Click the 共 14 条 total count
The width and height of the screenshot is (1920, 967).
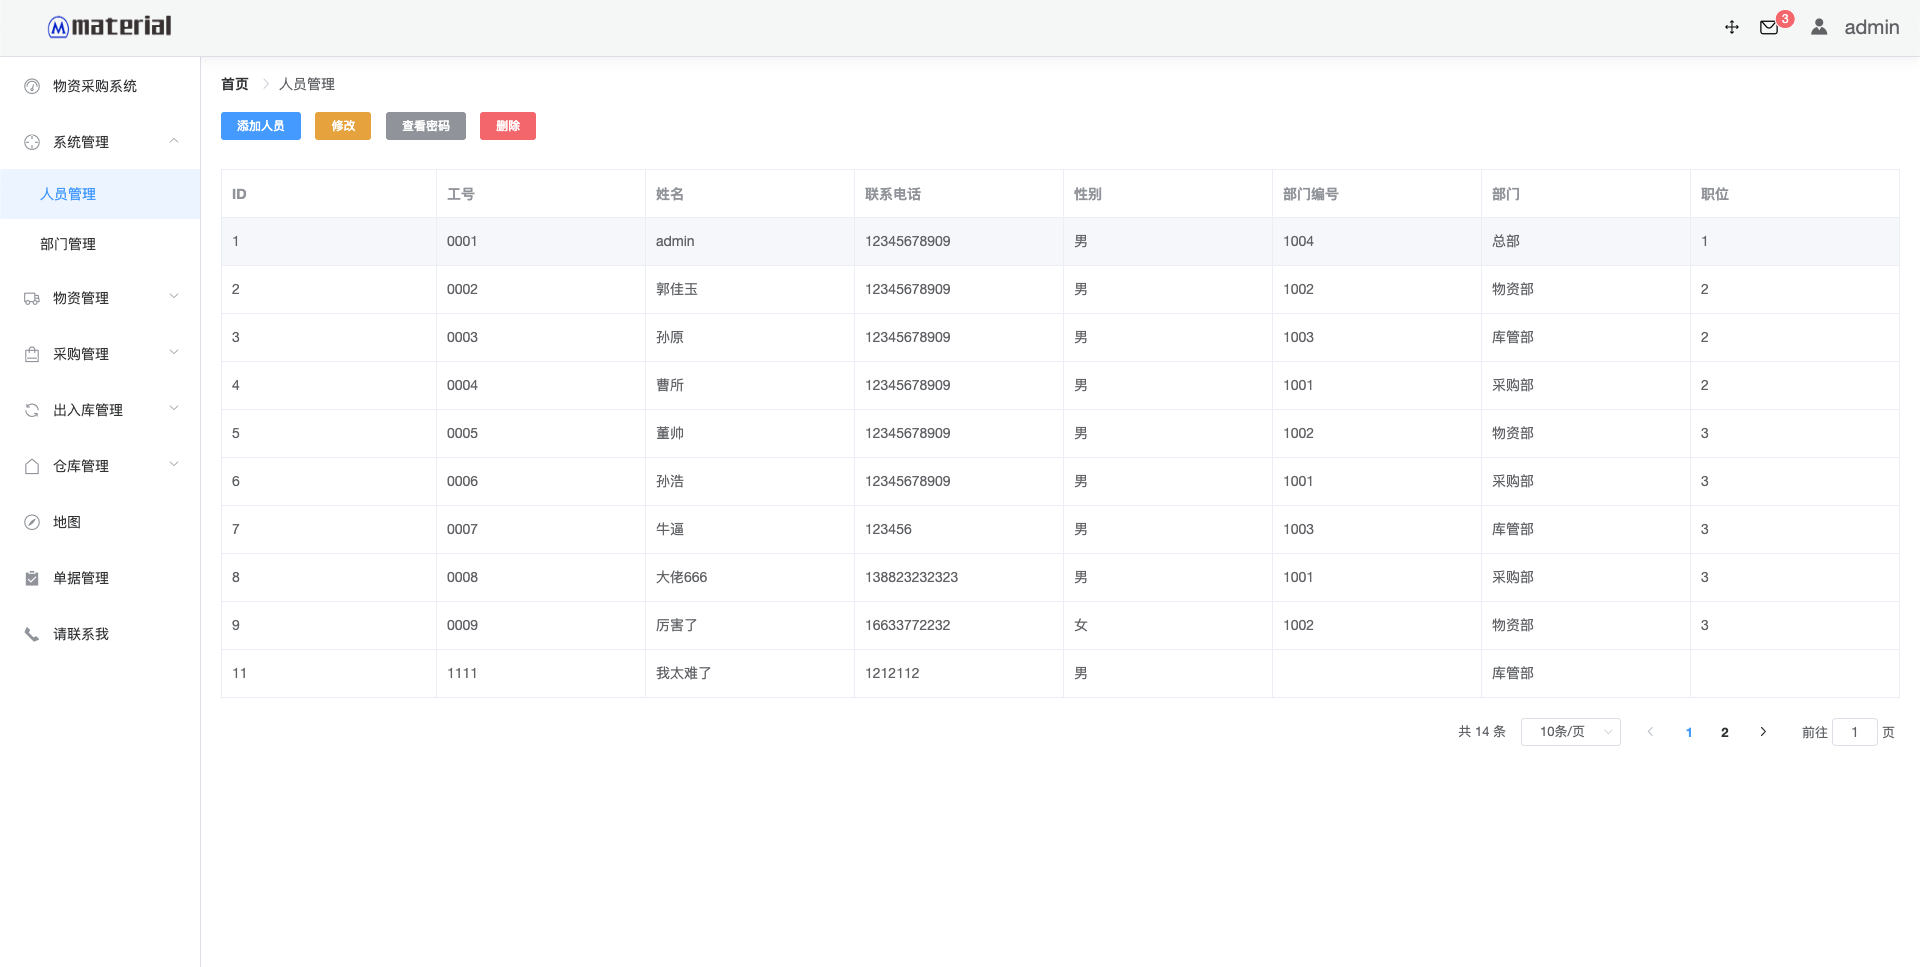click(1482, 732)
